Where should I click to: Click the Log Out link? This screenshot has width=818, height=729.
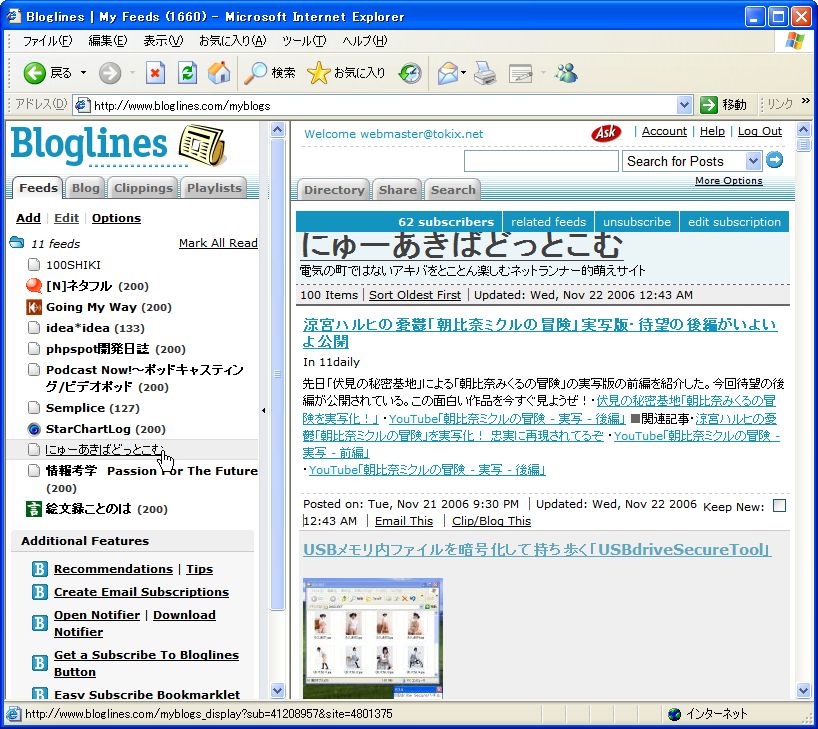click(760, 131)
